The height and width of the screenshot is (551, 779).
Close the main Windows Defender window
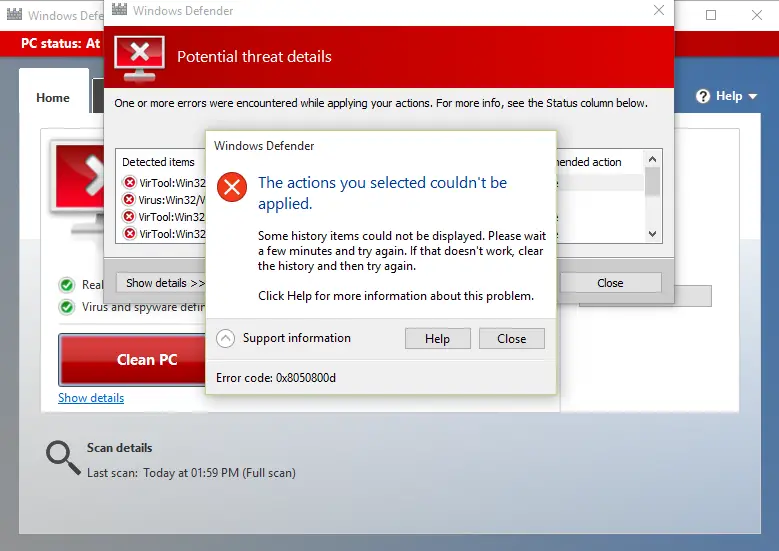757,15
